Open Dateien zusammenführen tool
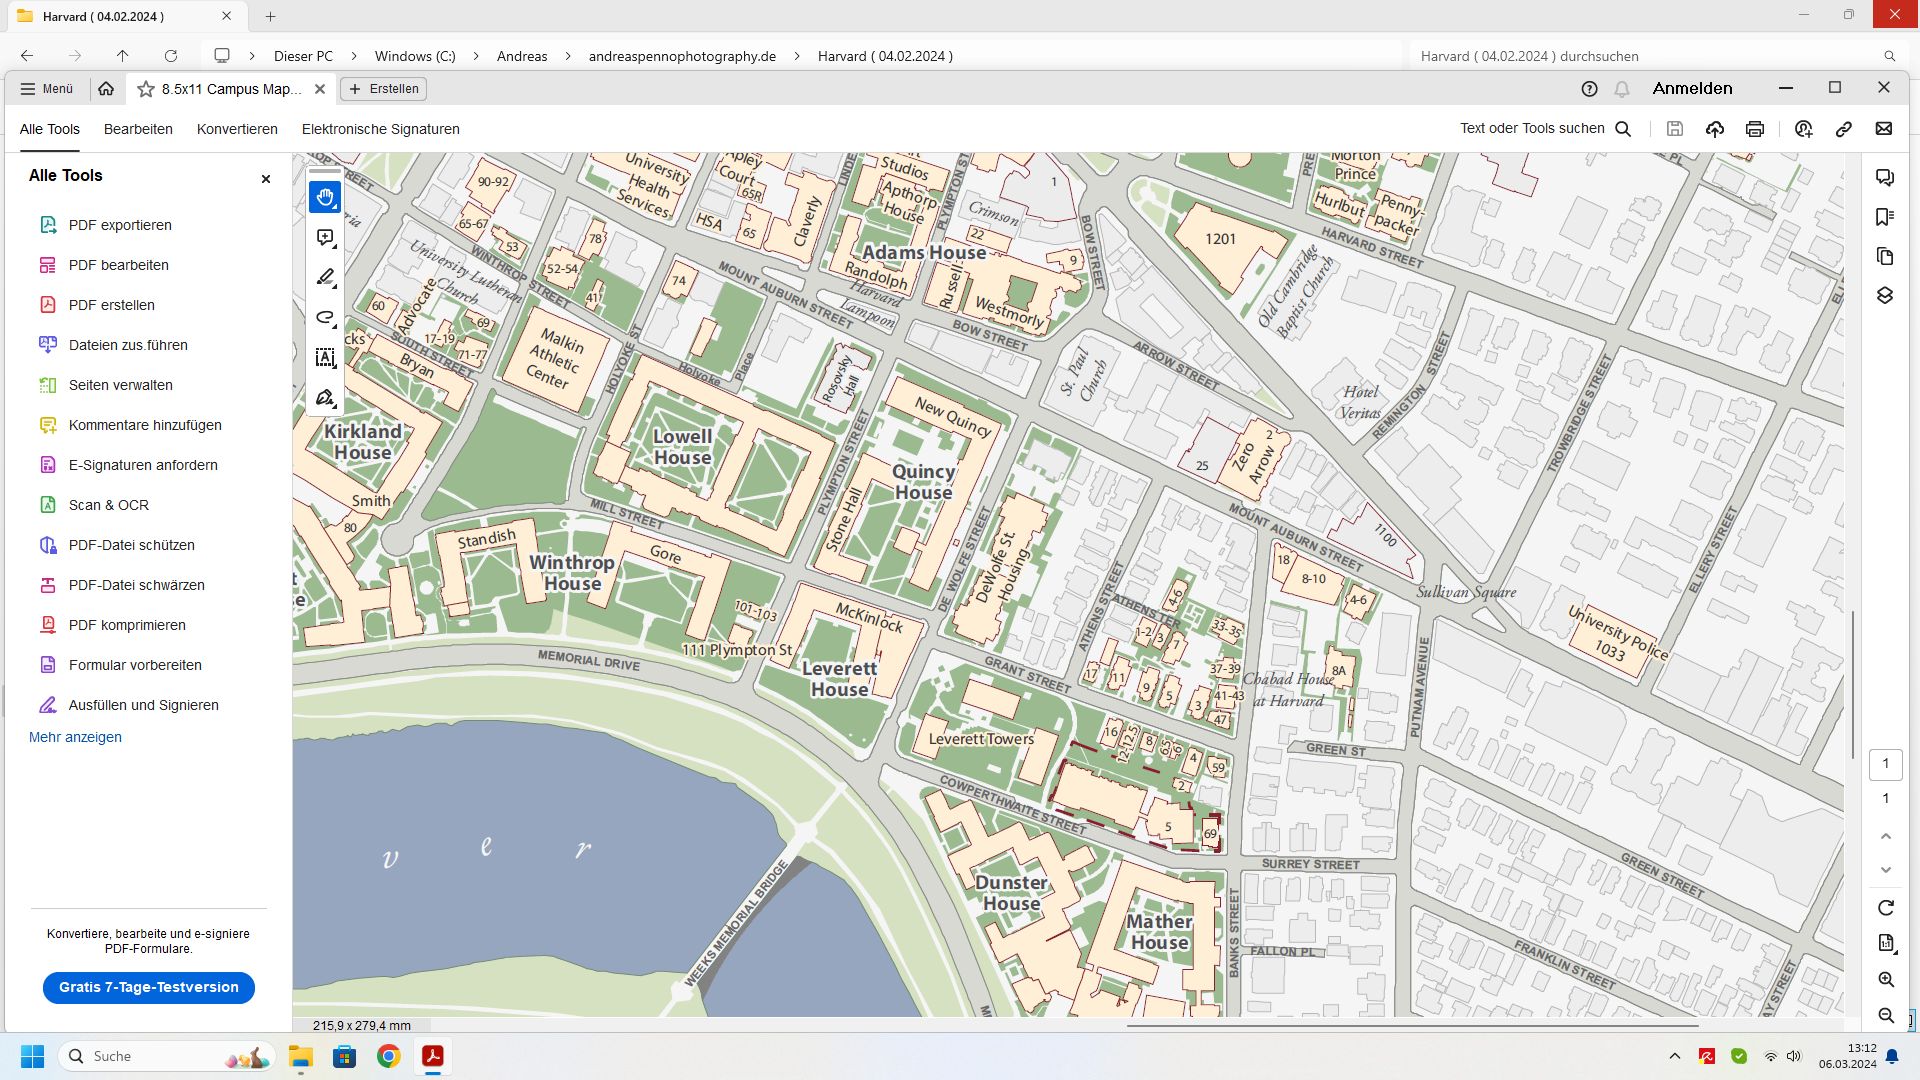 128,345
